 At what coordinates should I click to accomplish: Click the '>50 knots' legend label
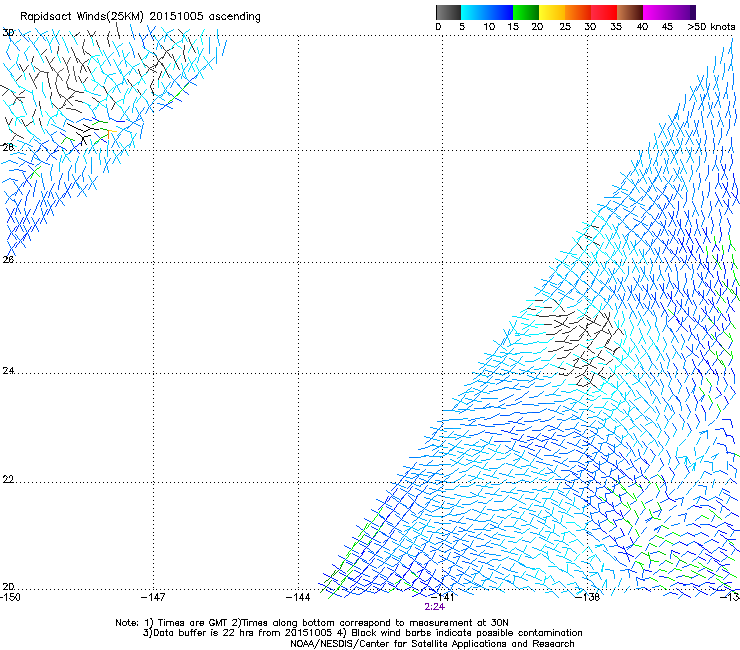click(x=711, y=27)
